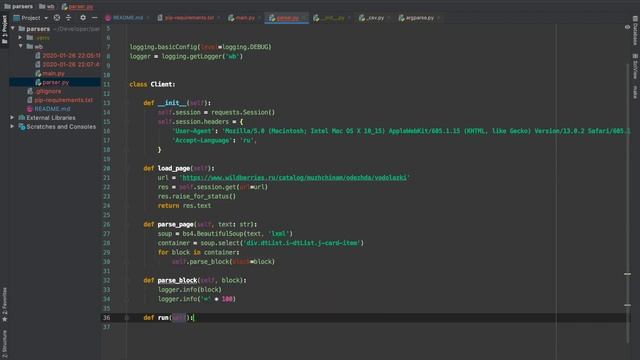Click scrollbar stripe marker near line 32
The height and width of the screenshot is (360, 640).
tap(628, 274)
